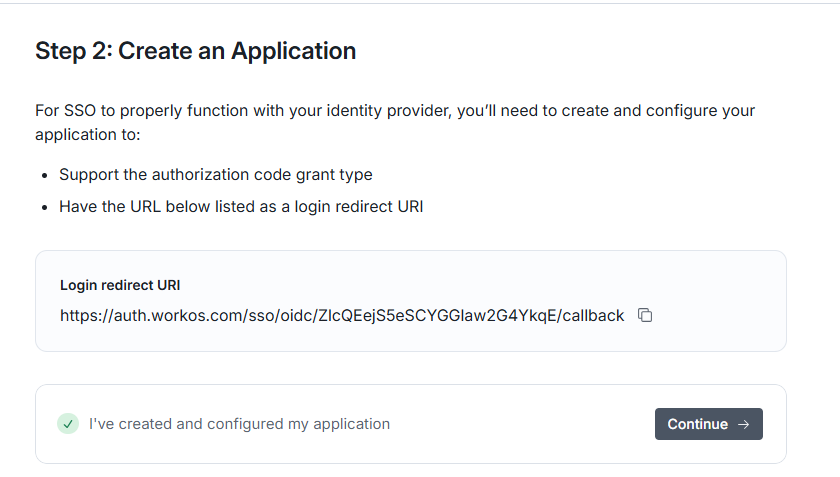The width and height of the screenshot is (840, 477).
Task: Select the auth.workos.com redirect URL text
Action: [x=342, y=315]
